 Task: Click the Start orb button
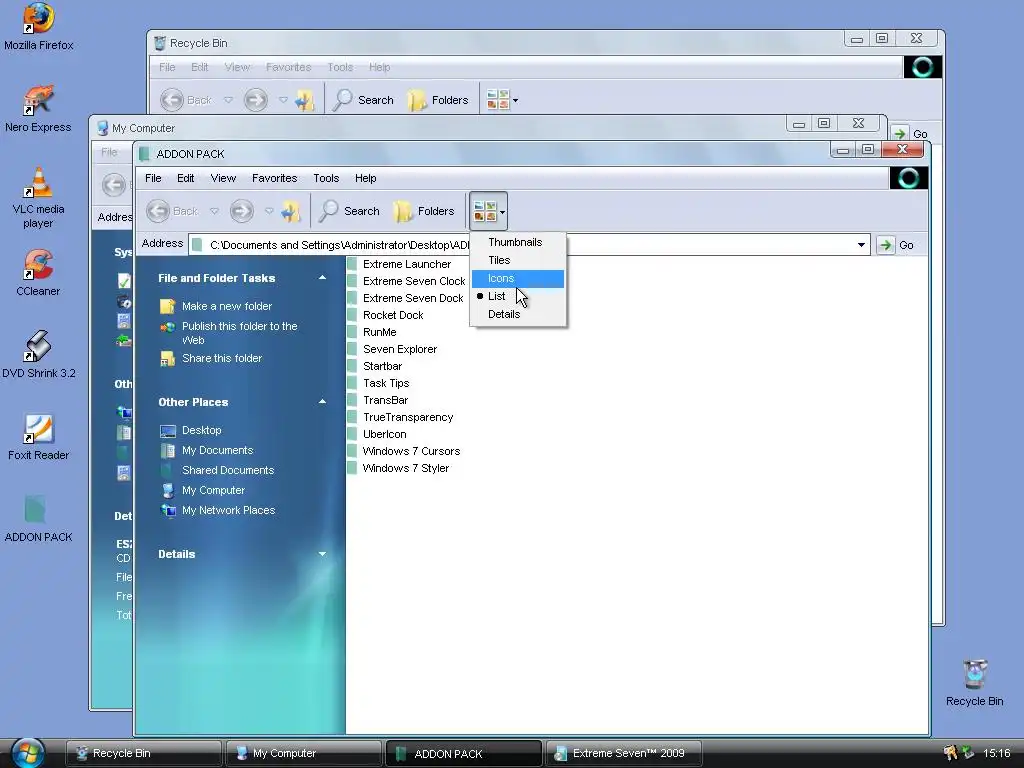pos(28,752)
